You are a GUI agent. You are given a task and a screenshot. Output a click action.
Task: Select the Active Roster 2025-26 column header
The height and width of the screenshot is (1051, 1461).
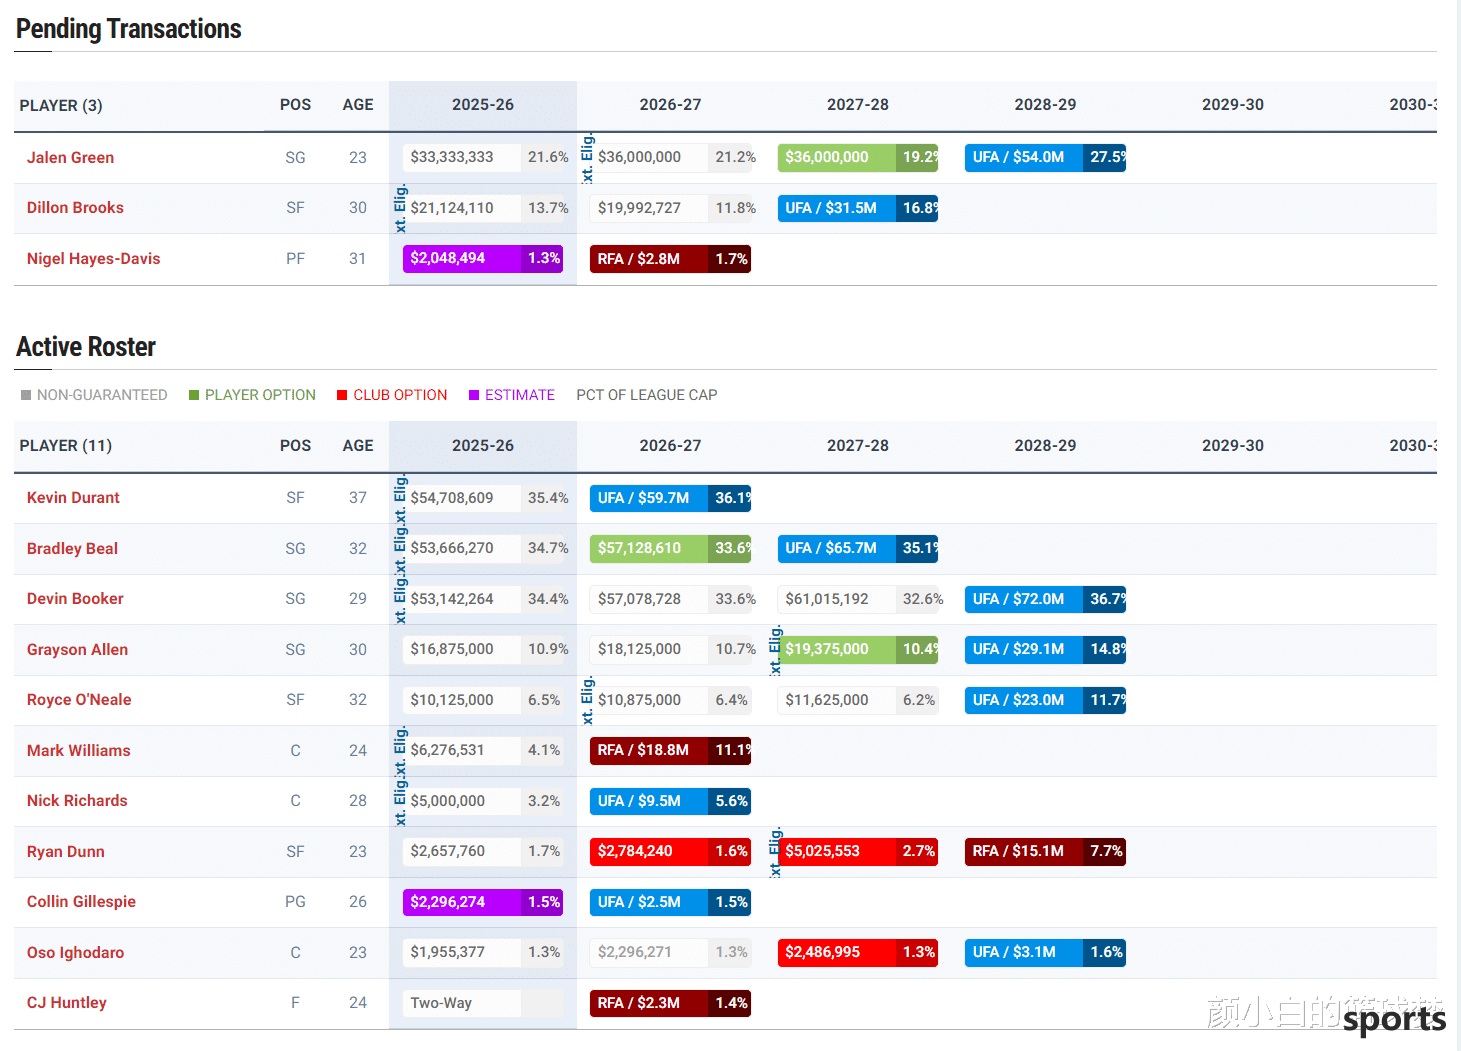click(x=483, y=446)
